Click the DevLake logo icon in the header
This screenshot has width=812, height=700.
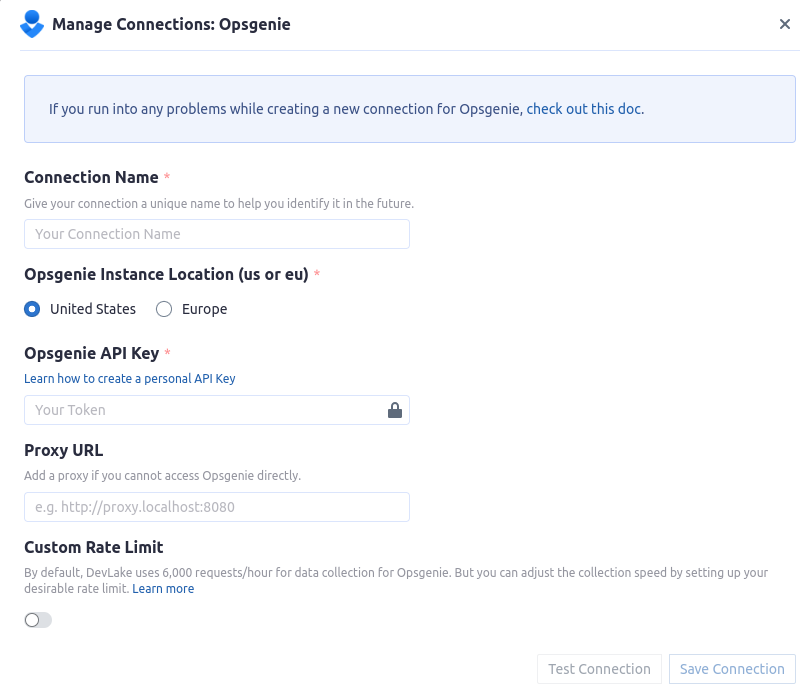(30, 24)
